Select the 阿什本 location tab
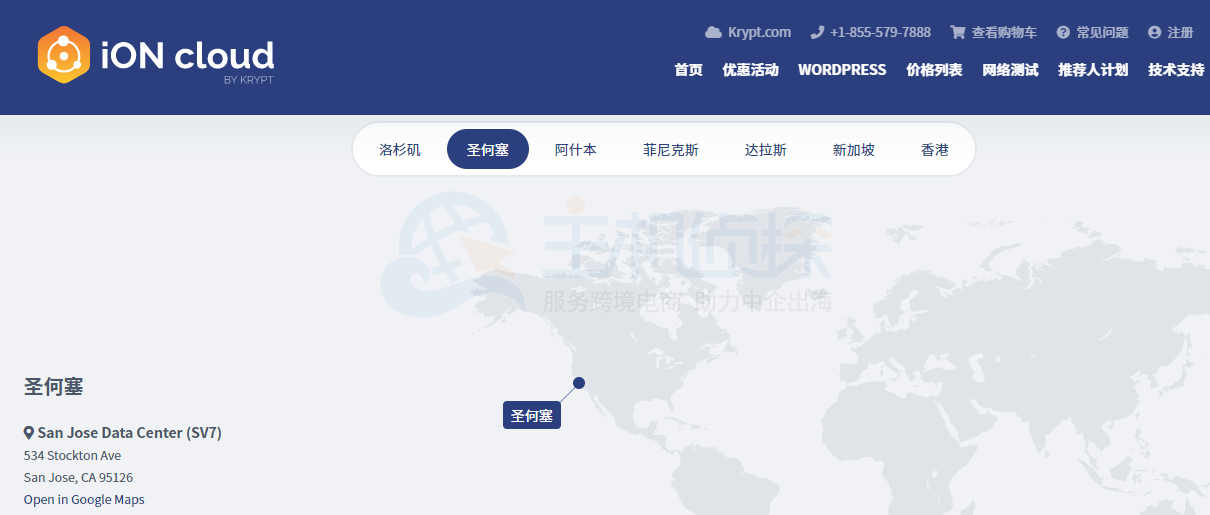Image resolution: width=1210 pixels, height=515 pixels. click(x=576, y=150)
